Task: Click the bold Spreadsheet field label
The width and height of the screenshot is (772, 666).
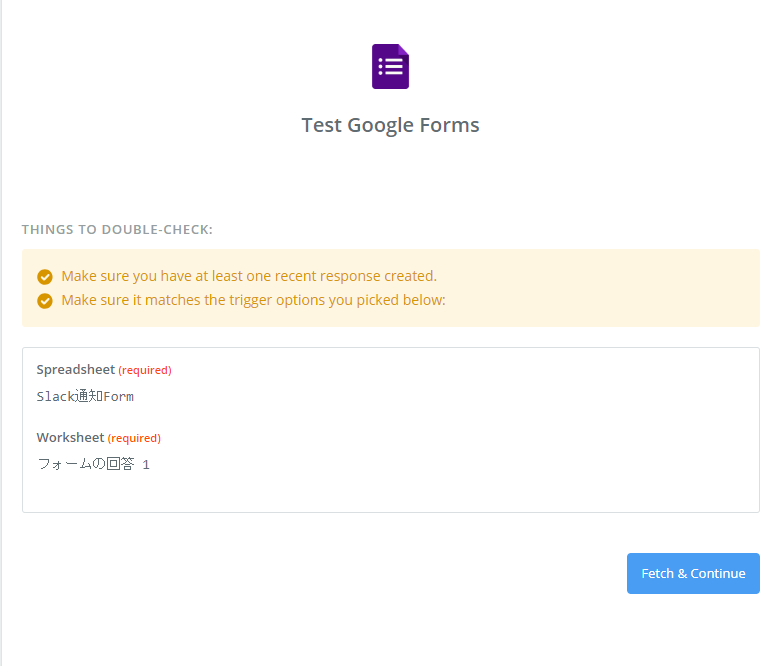Action: pos(75,370)
